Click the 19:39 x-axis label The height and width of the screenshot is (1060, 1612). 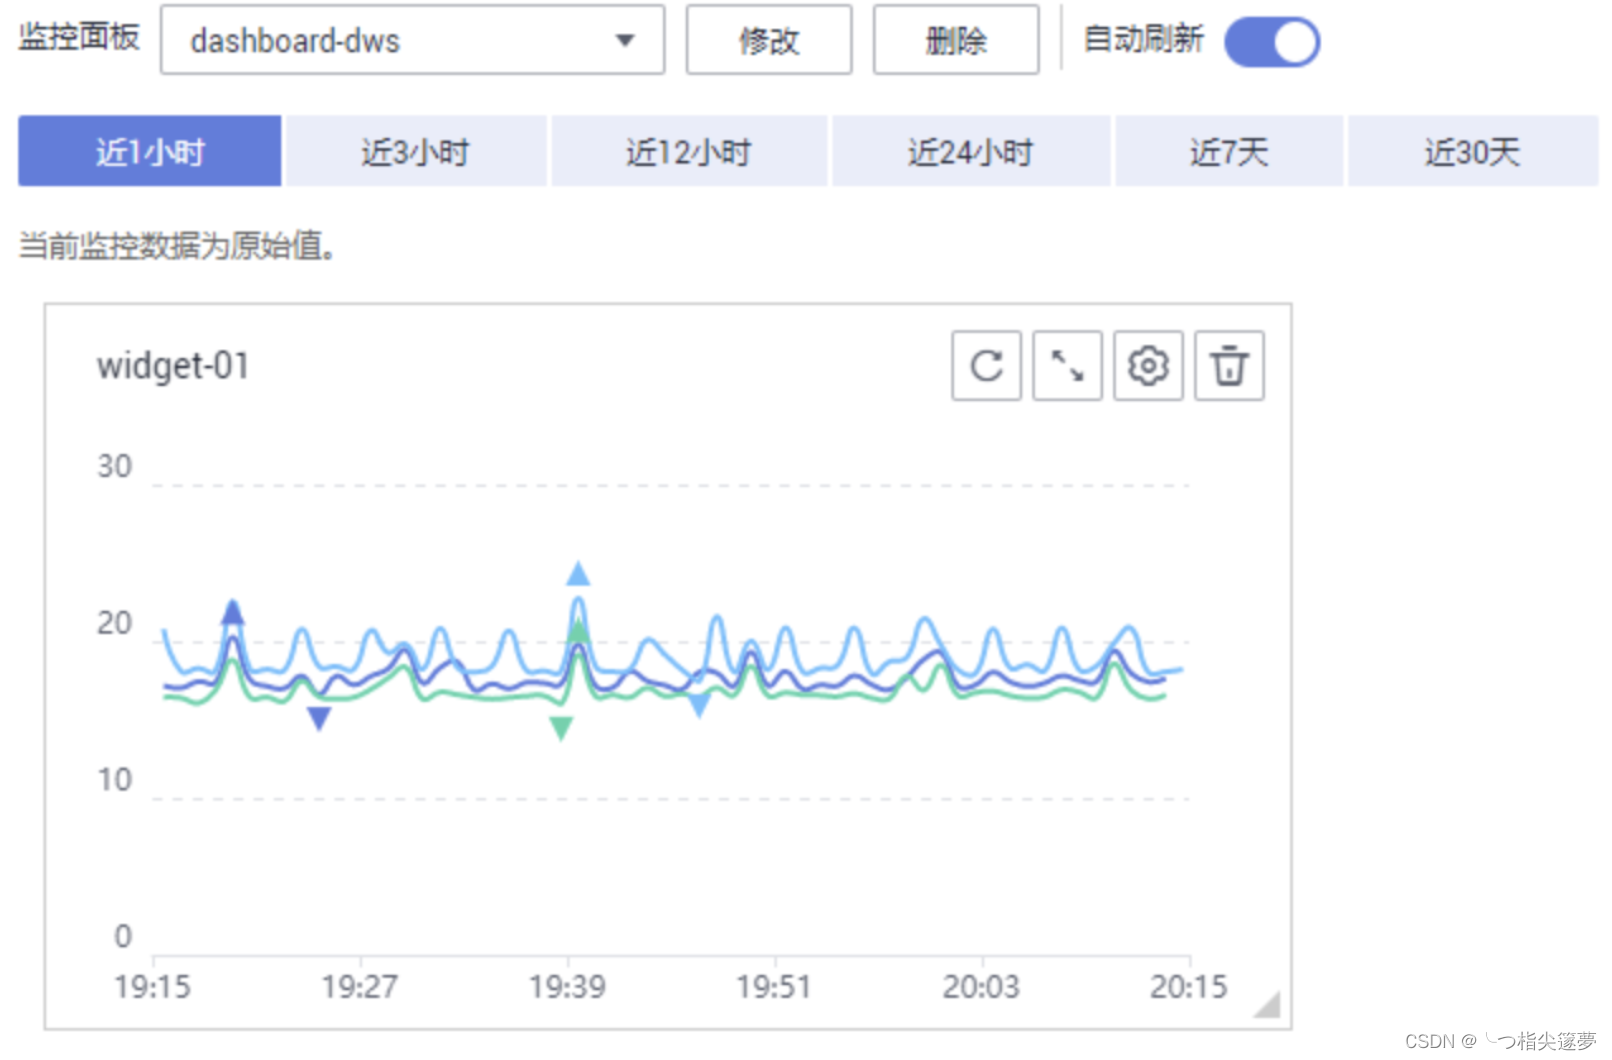click(567, 987)
